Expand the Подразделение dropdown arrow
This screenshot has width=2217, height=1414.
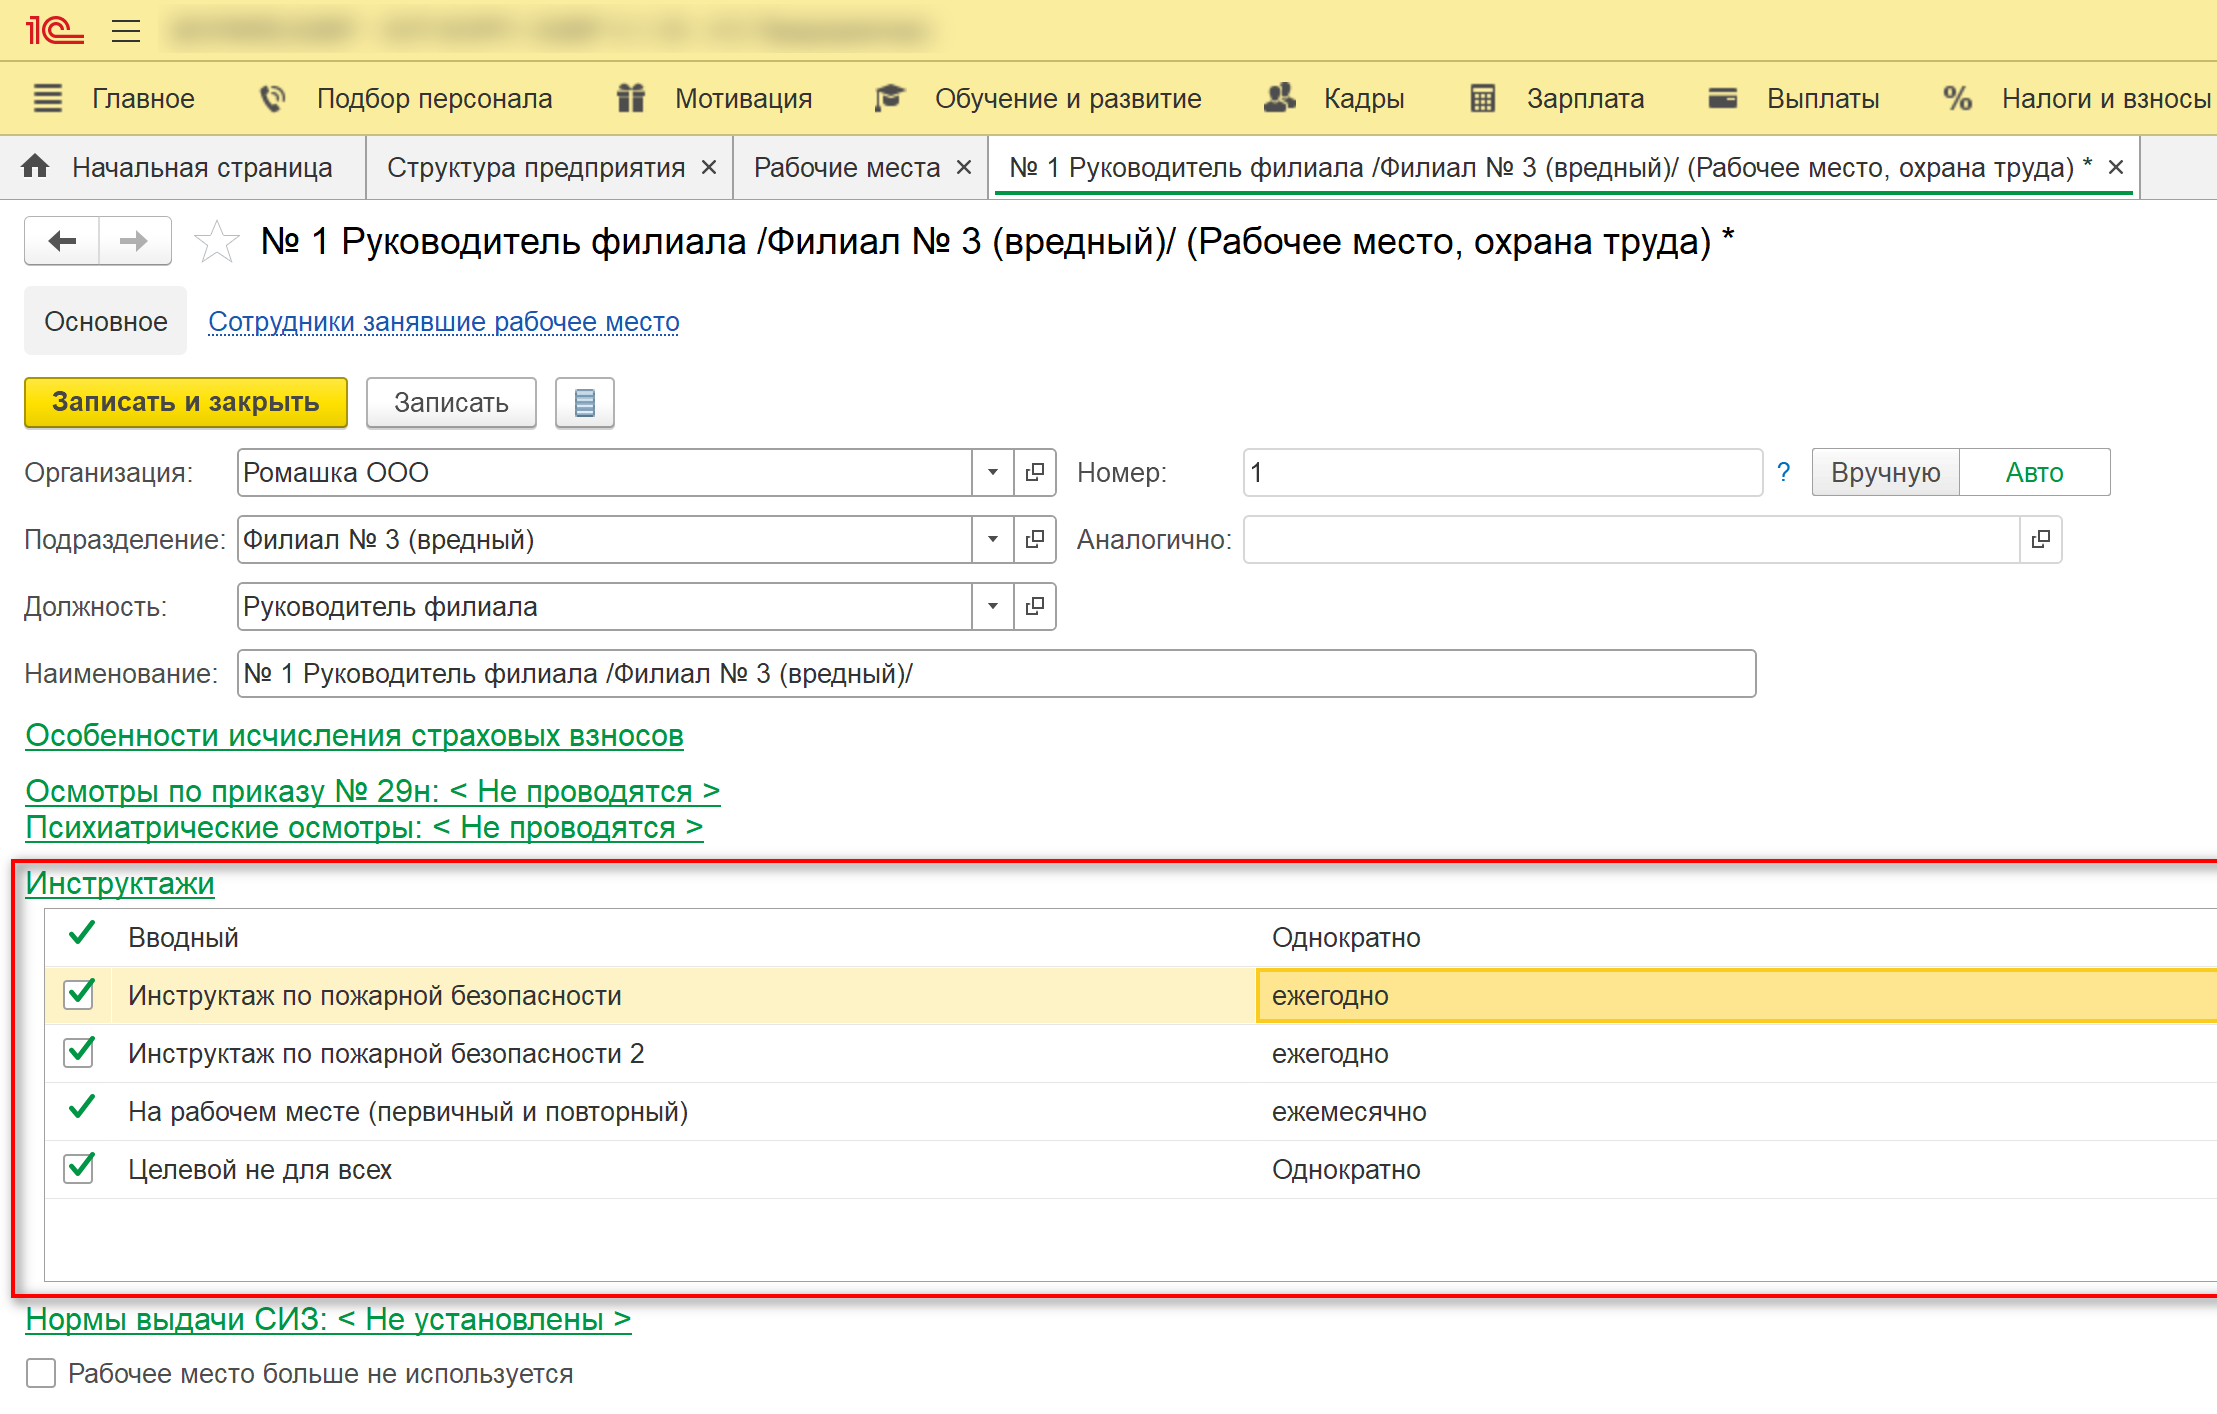click(992, 540)
